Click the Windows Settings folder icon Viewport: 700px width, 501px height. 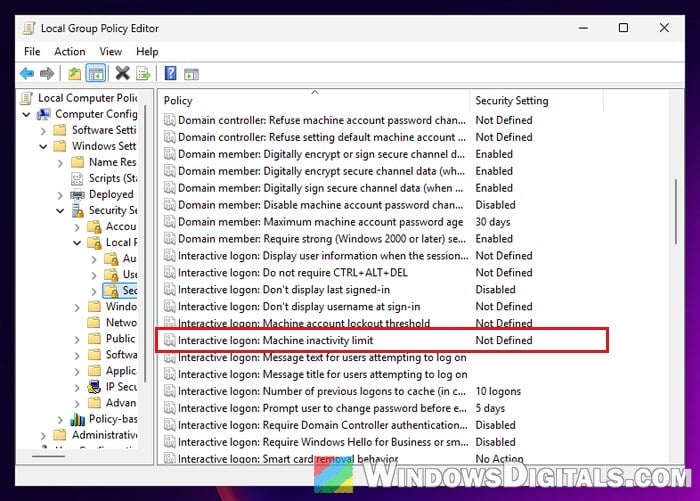(x=60, y=146)
